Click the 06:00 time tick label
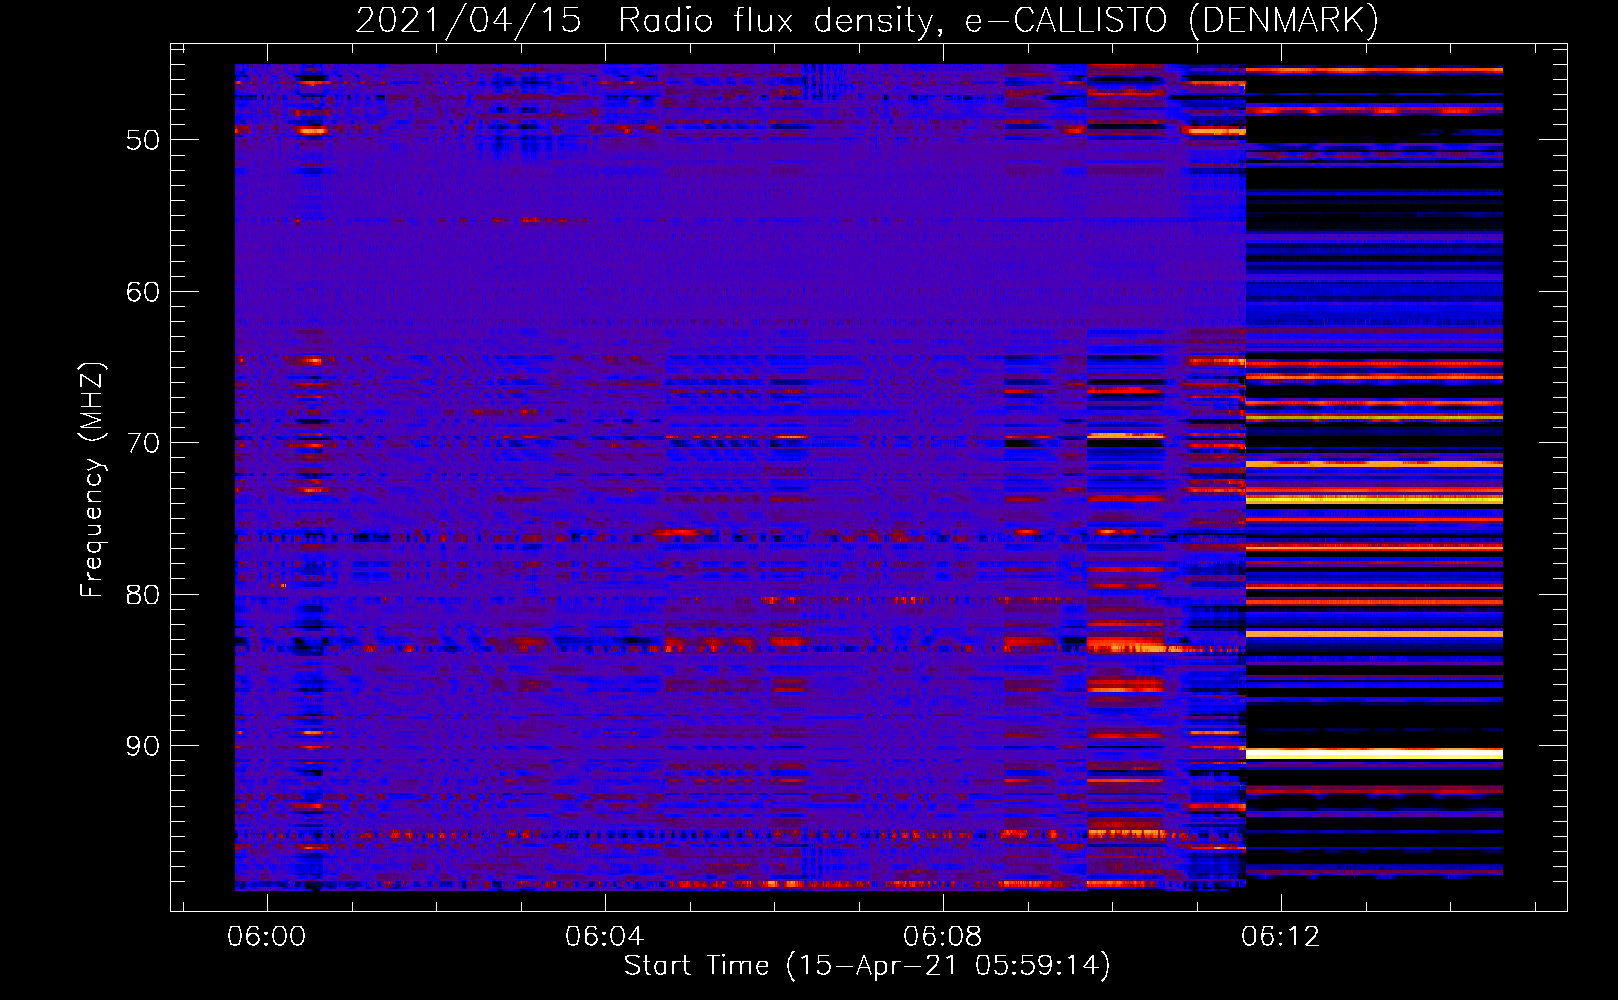 266,937
